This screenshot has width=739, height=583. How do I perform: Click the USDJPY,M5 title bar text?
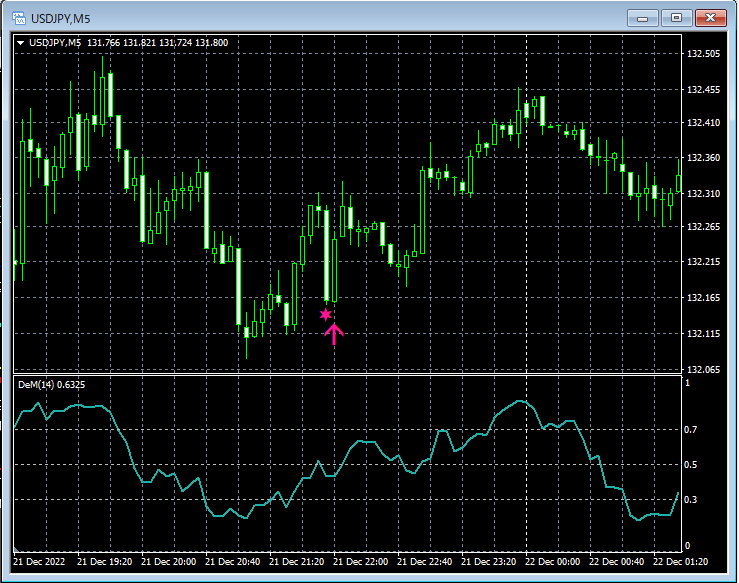[60, 19]
